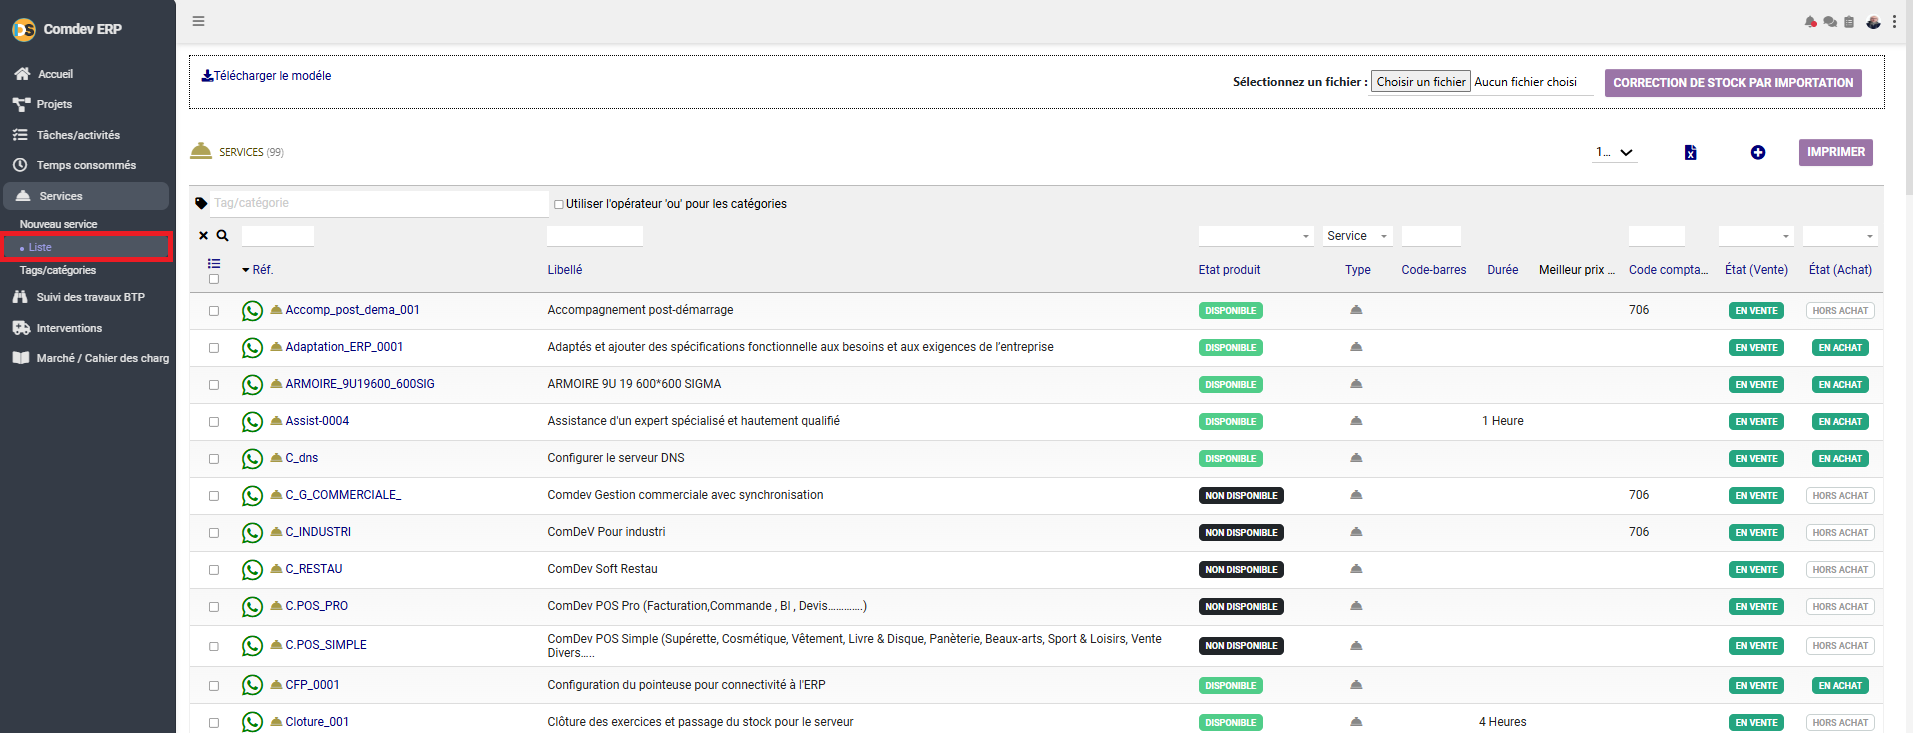Enable 'ou' operator for categories checkbox

pos(559,204)
